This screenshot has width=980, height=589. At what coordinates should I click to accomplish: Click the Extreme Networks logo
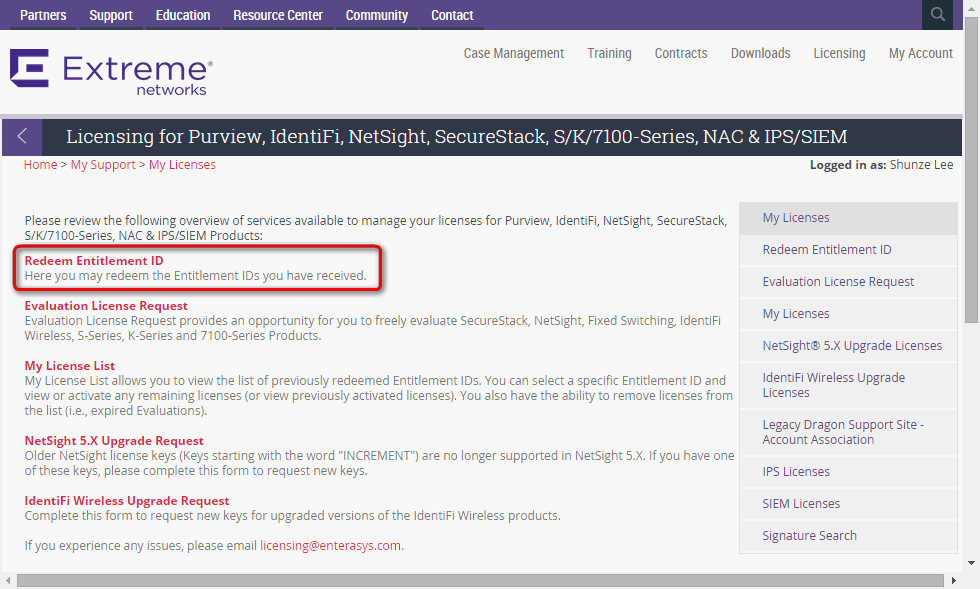click(111, 73)
